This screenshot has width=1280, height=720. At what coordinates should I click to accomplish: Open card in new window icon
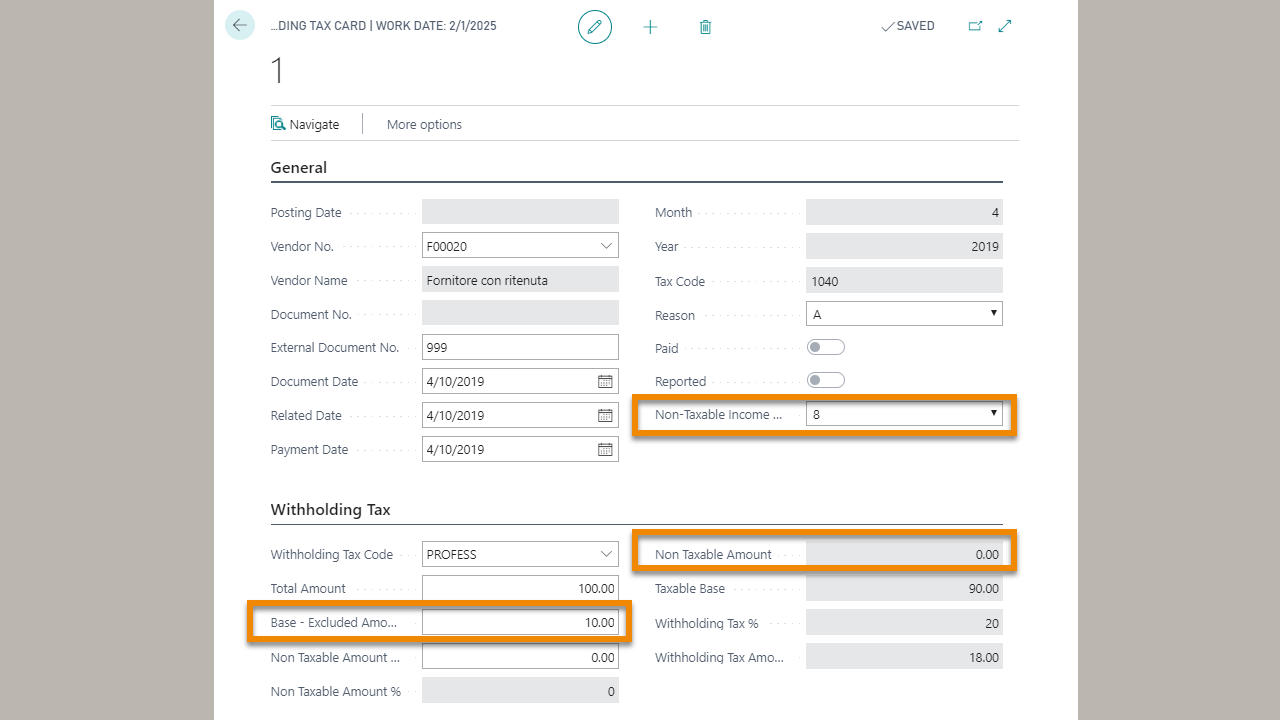coord(975,26)
